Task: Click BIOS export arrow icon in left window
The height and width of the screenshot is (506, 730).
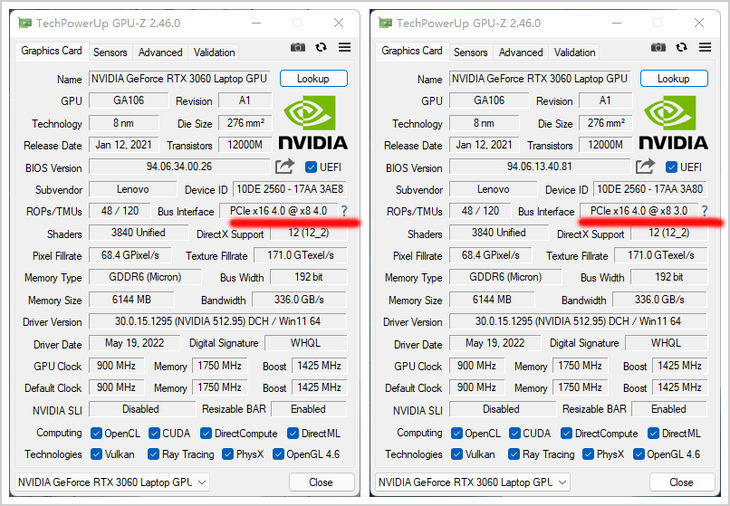Action: click(x=285, y=167)
